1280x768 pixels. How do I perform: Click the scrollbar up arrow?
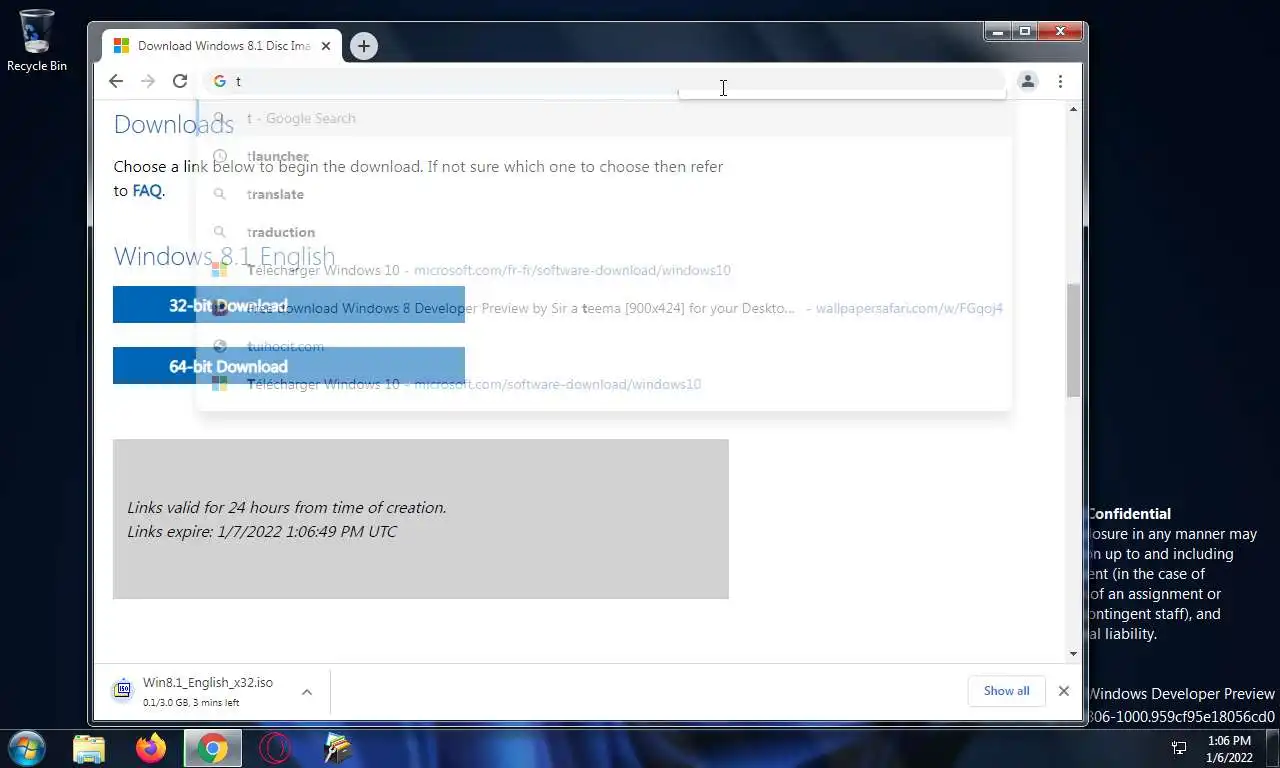1073,108
